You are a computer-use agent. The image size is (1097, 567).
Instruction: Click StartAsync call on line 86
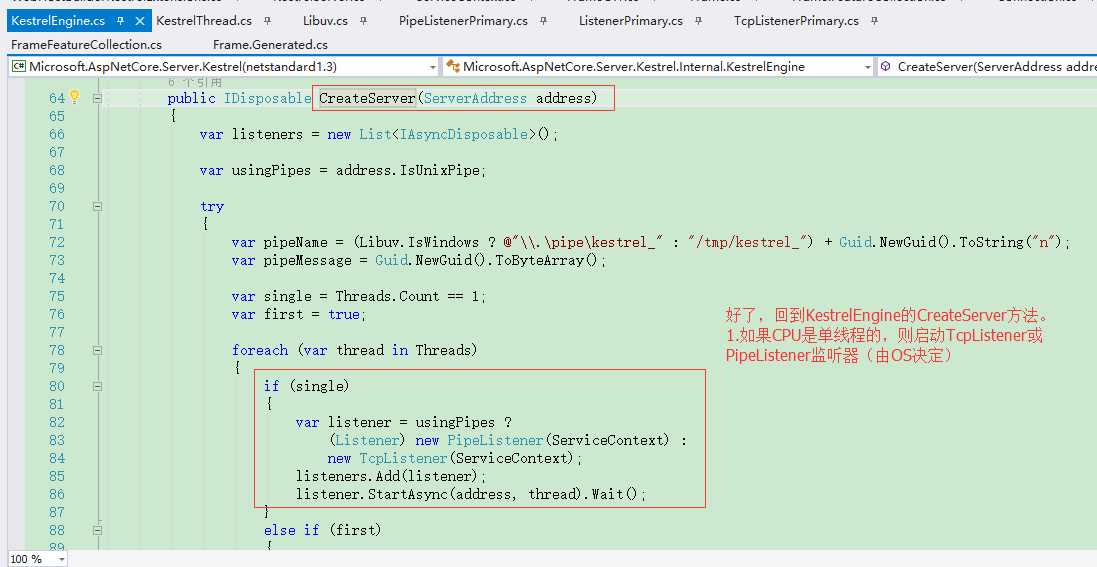point(407,494)
